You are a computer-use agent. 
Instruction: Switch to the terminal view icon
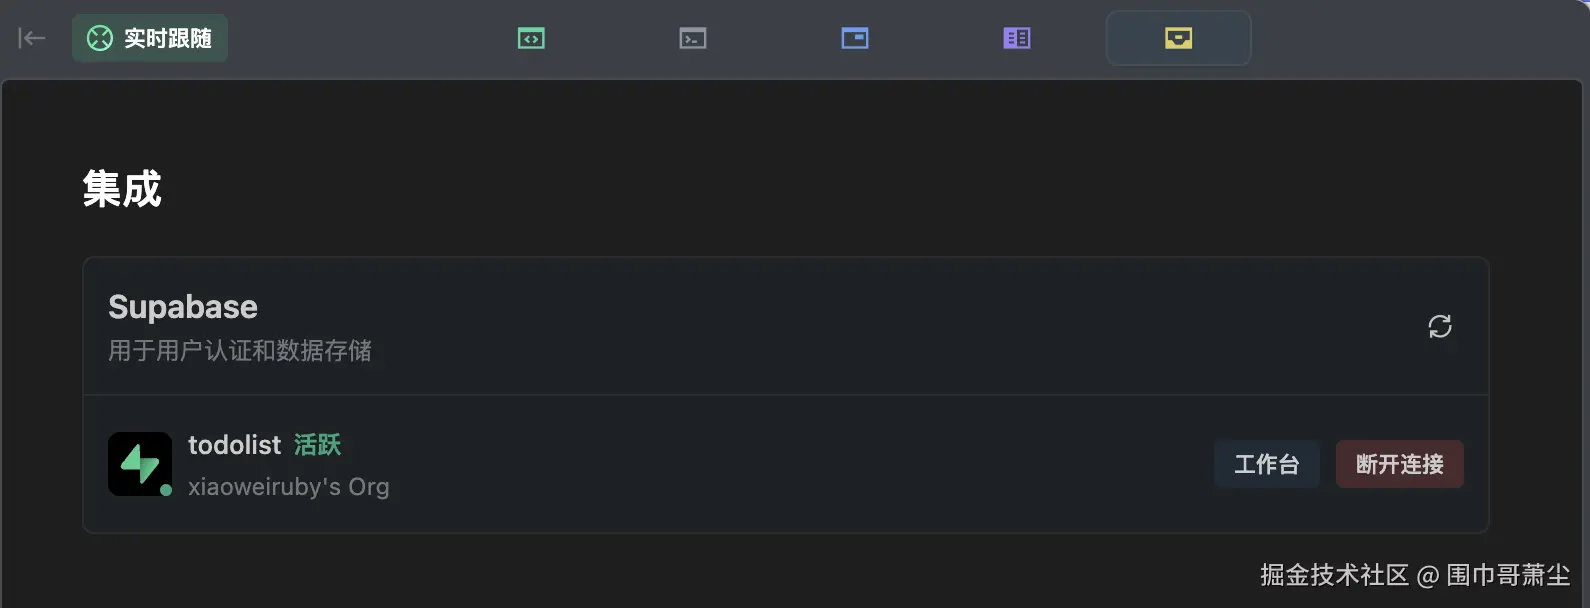pos(693,38)
